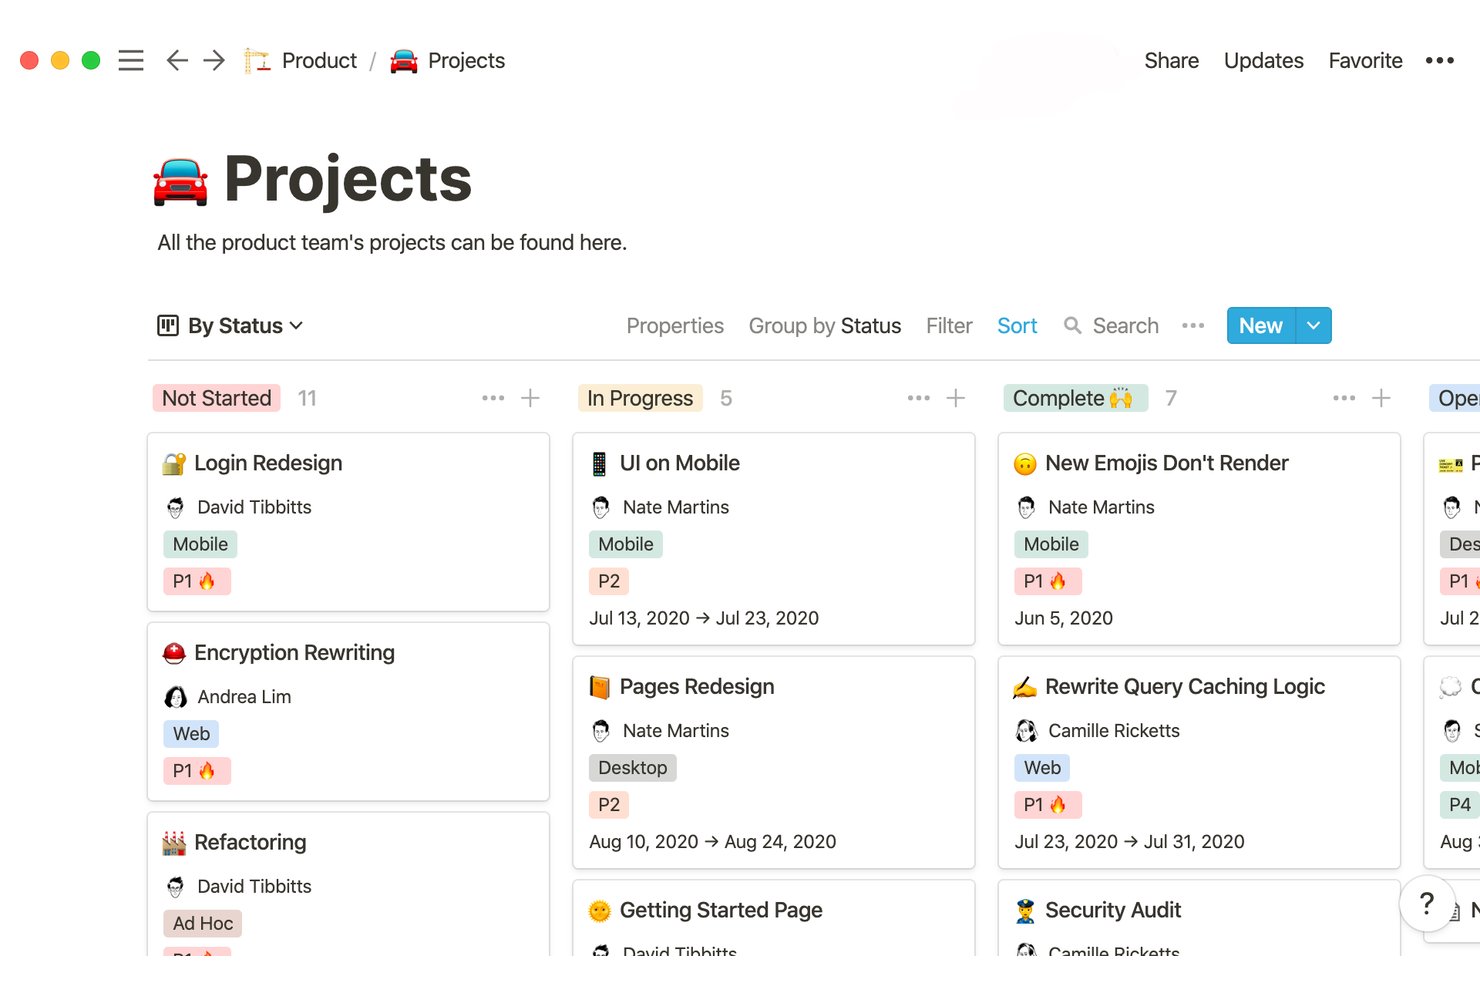Open the Pages Redesign card
1480x987 pixels.
click(x=774, y=763)
